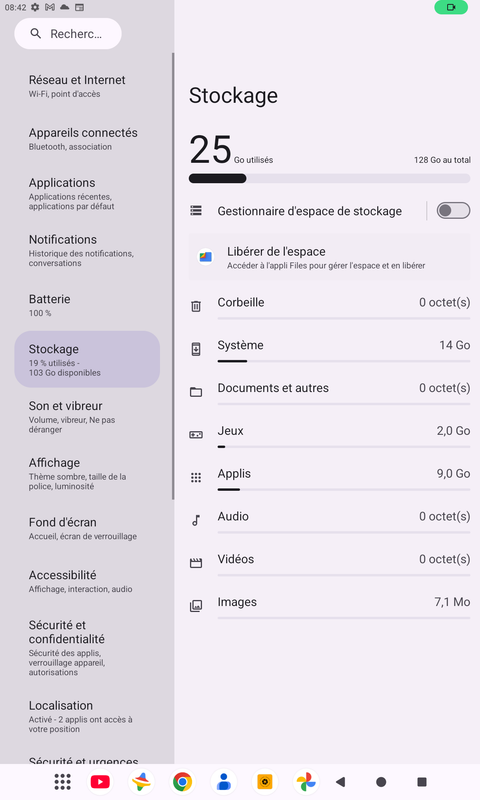The image size is (480, 800).
Task: Open the blue person app icon in taskbar
Action: pyautogui.click(x=223, y=782)
